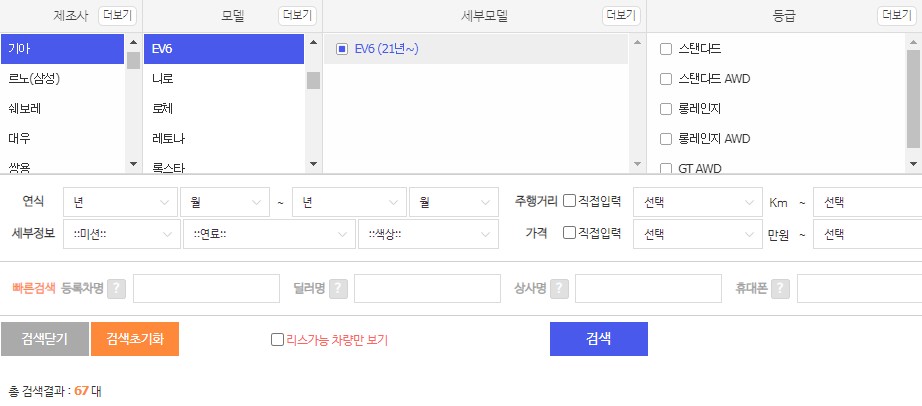Click the blue 검색 button
922x406 pixels.
(599, 339)
